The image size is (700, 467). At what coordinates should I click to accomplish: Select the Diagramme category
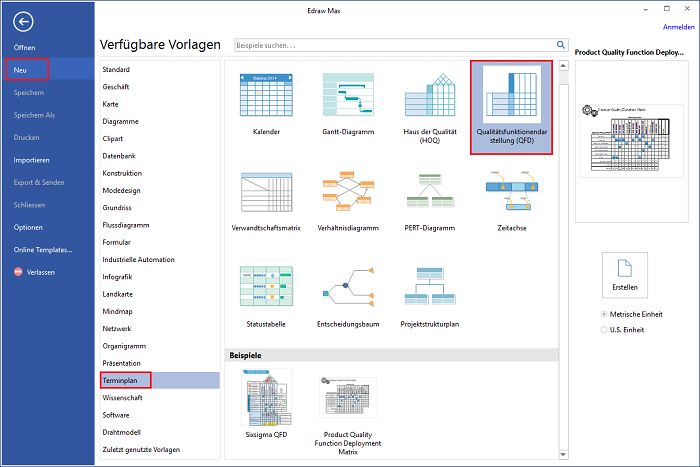121,121
